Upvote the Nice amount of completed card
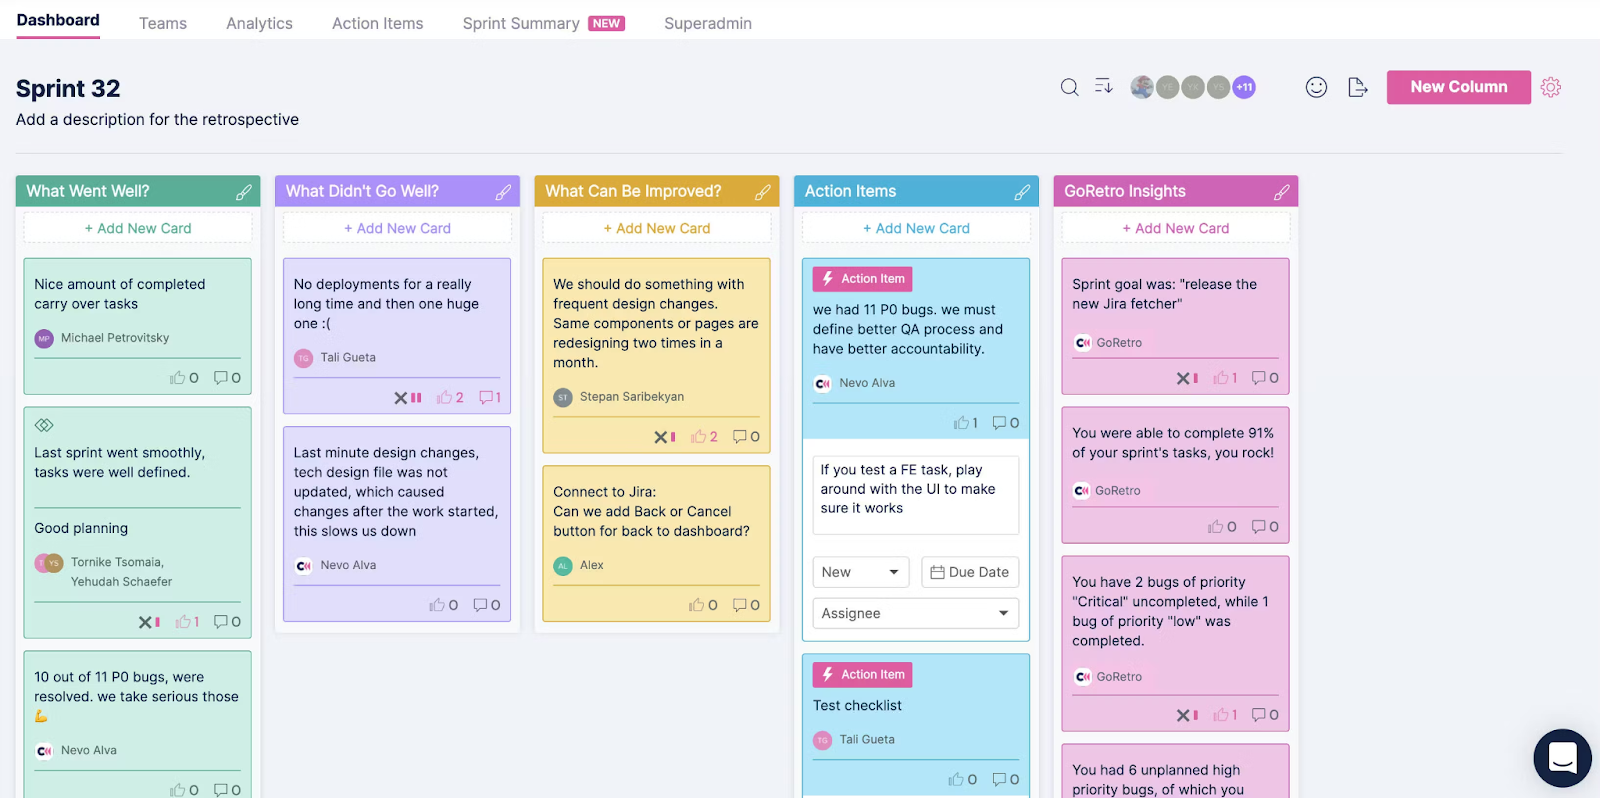This screenshot has height=798, width=1600. point(177,378)
